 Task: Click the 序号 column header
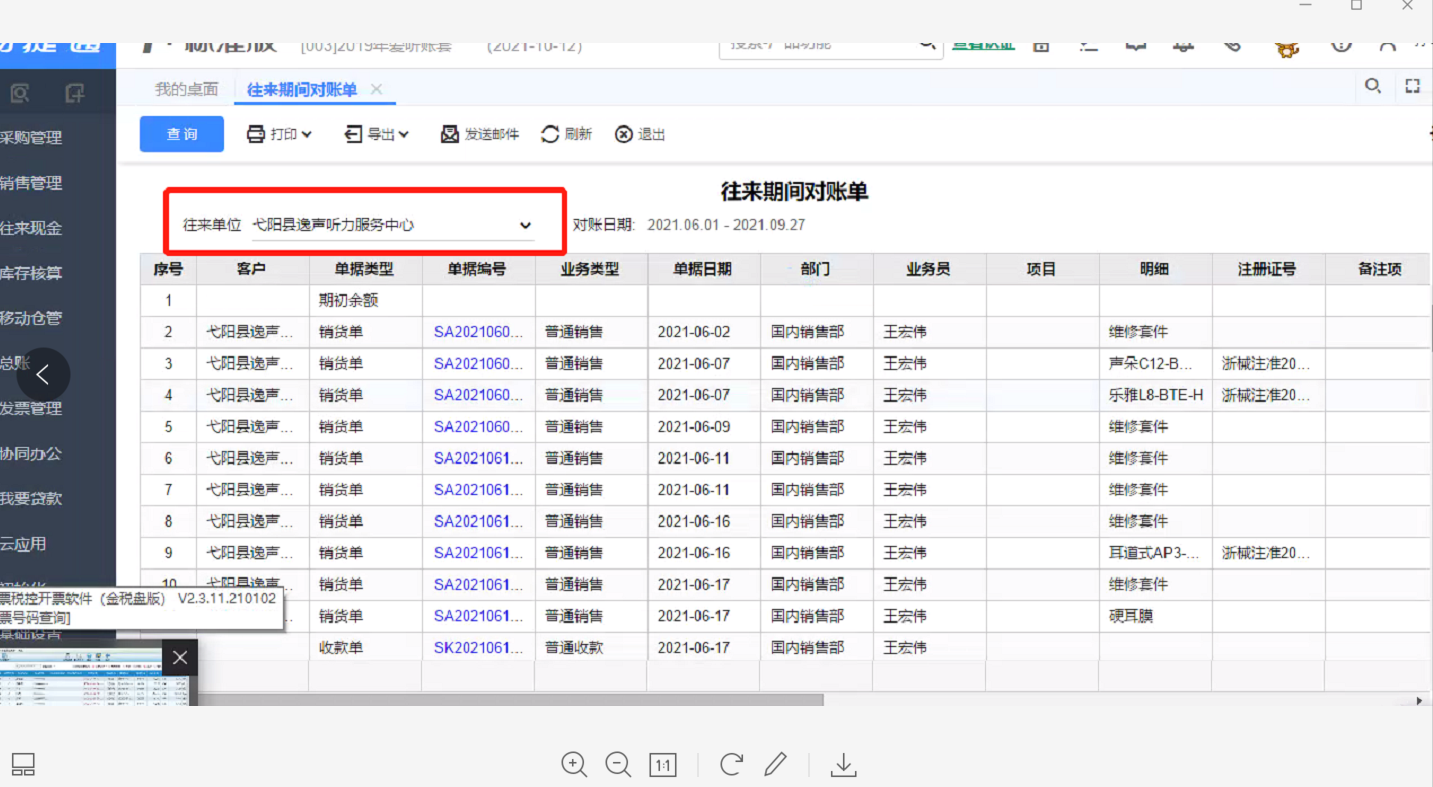(x=168, y=269)
